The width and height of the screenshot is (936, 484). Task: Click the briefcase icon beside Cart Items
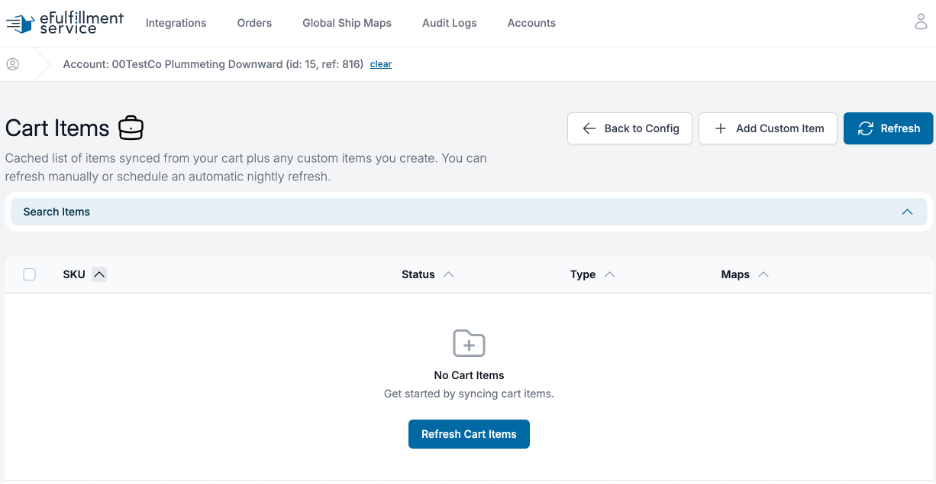pyautogui.click(x=131, y=128)
